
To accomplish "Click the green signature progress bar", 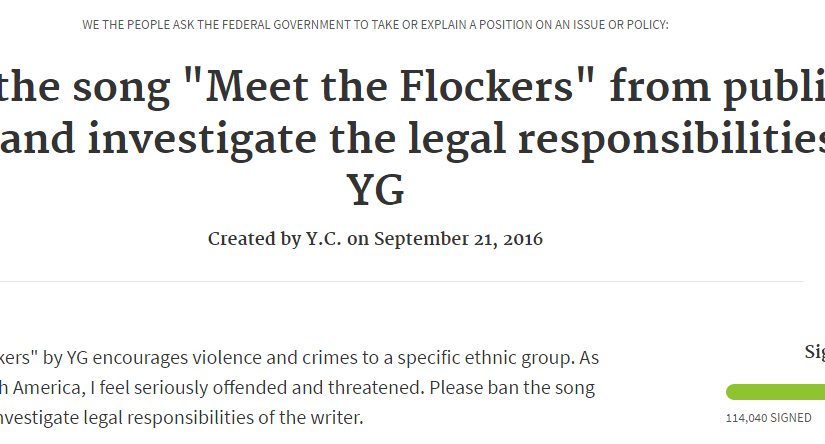I will [x=775, y=391].
